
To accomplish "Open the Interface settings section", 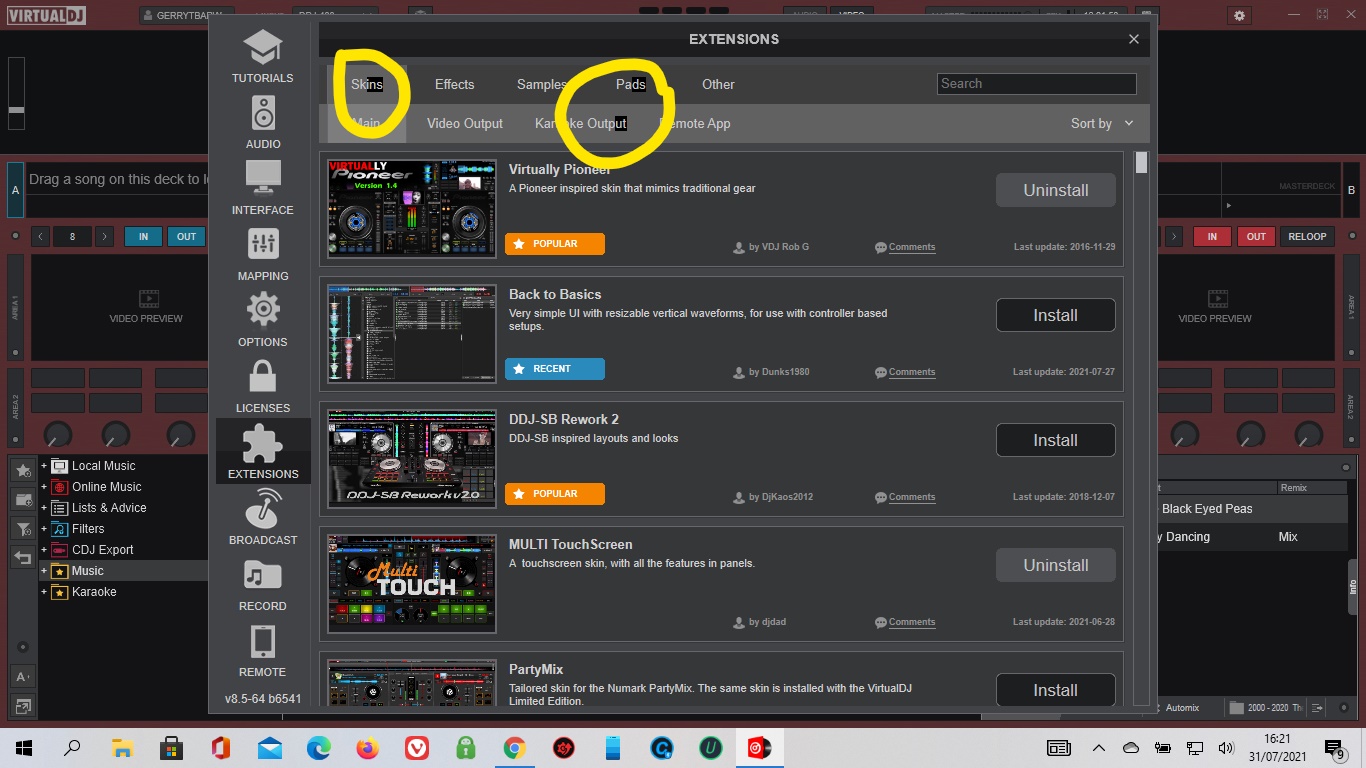I will pos(263,189).
